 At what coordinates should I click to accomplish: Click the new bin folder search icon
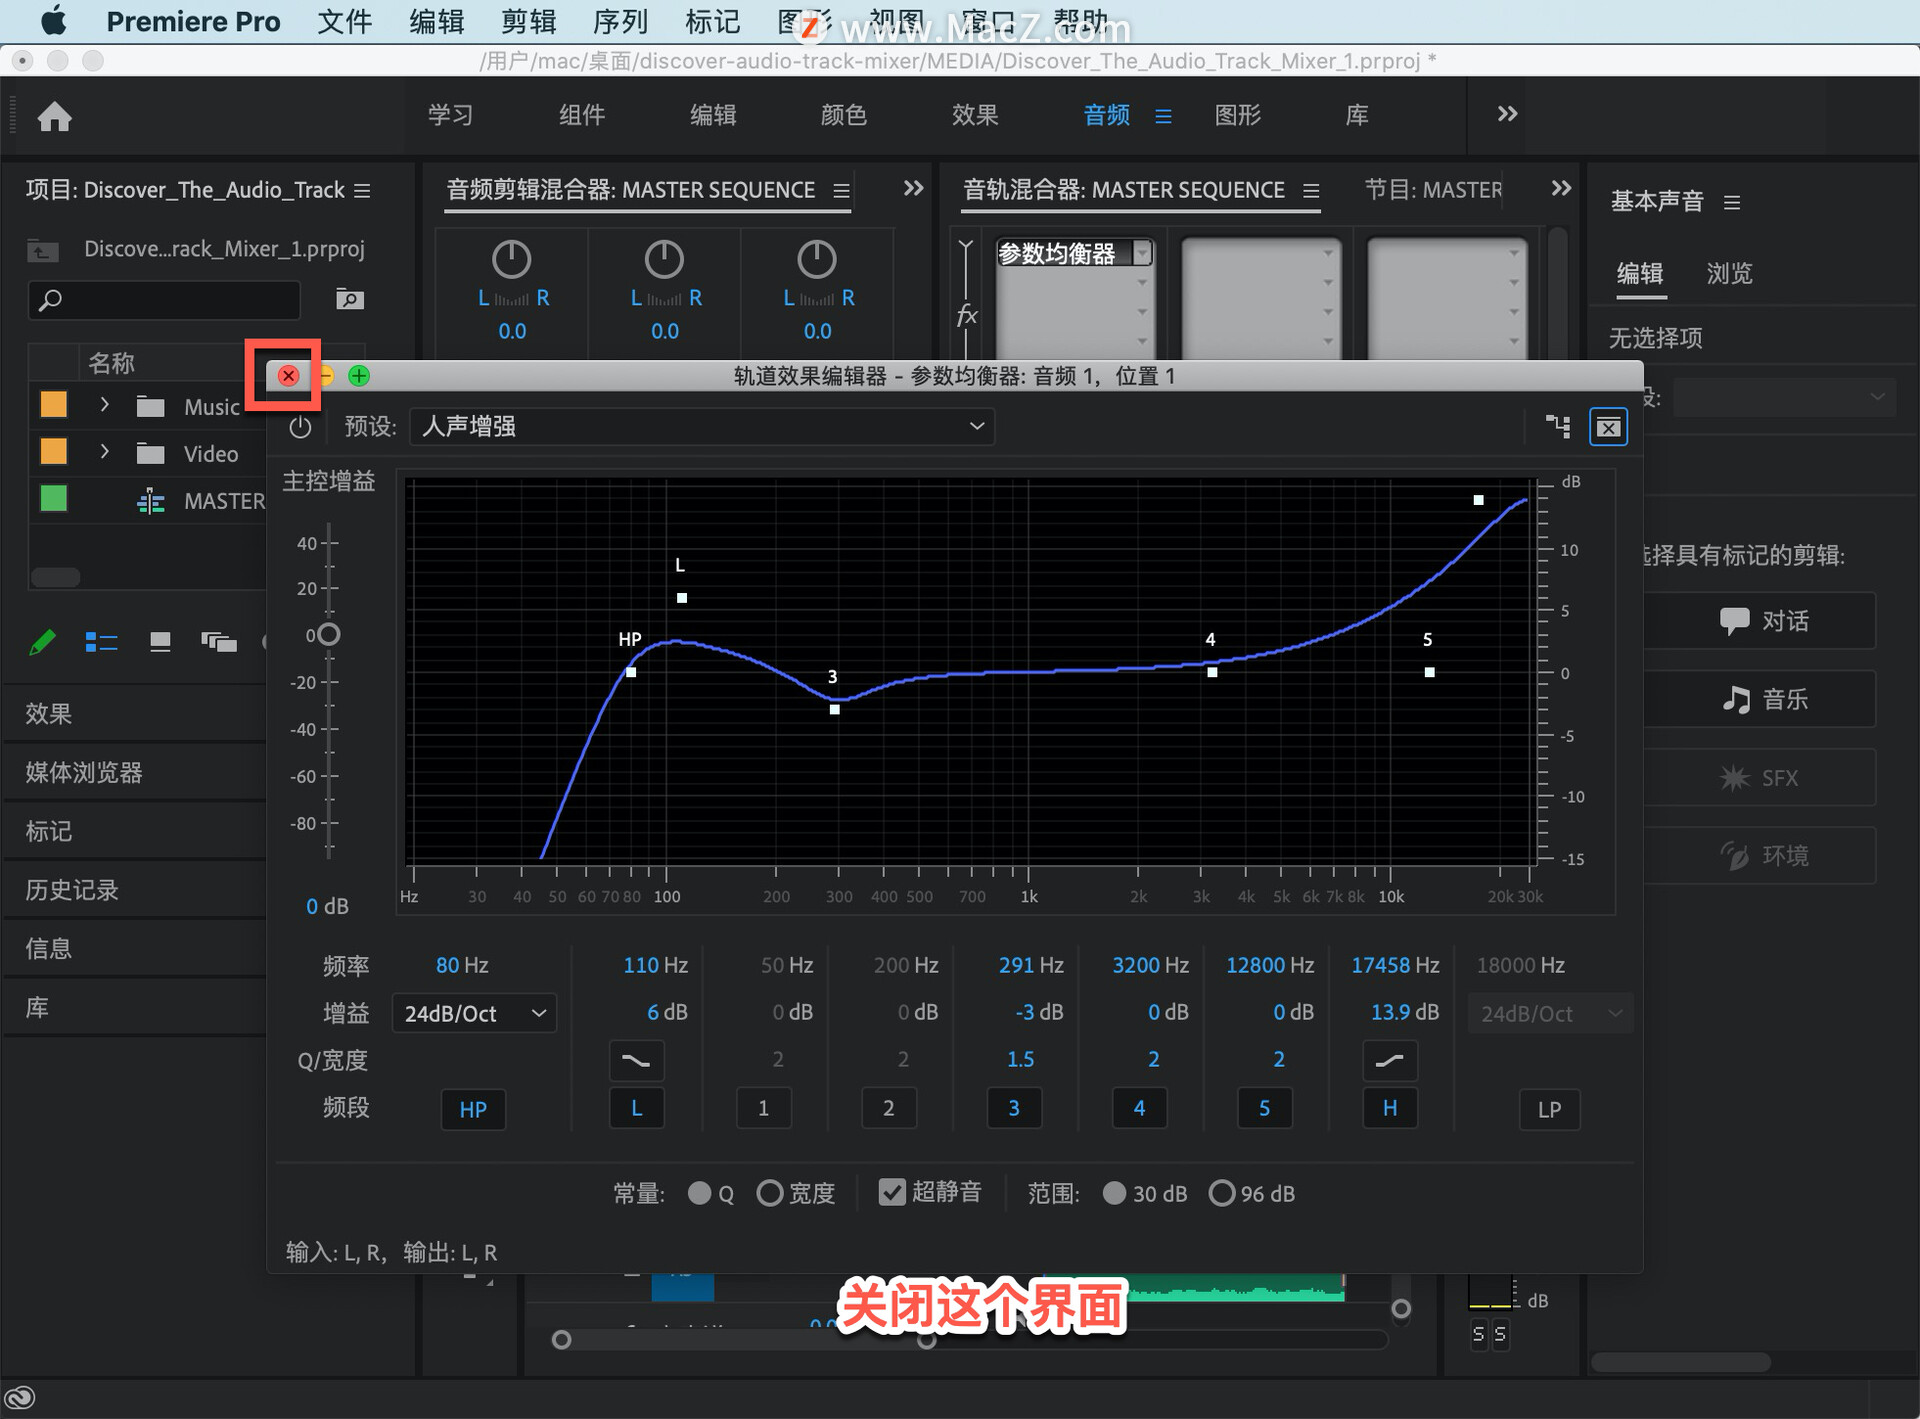(x=349, y=299)
